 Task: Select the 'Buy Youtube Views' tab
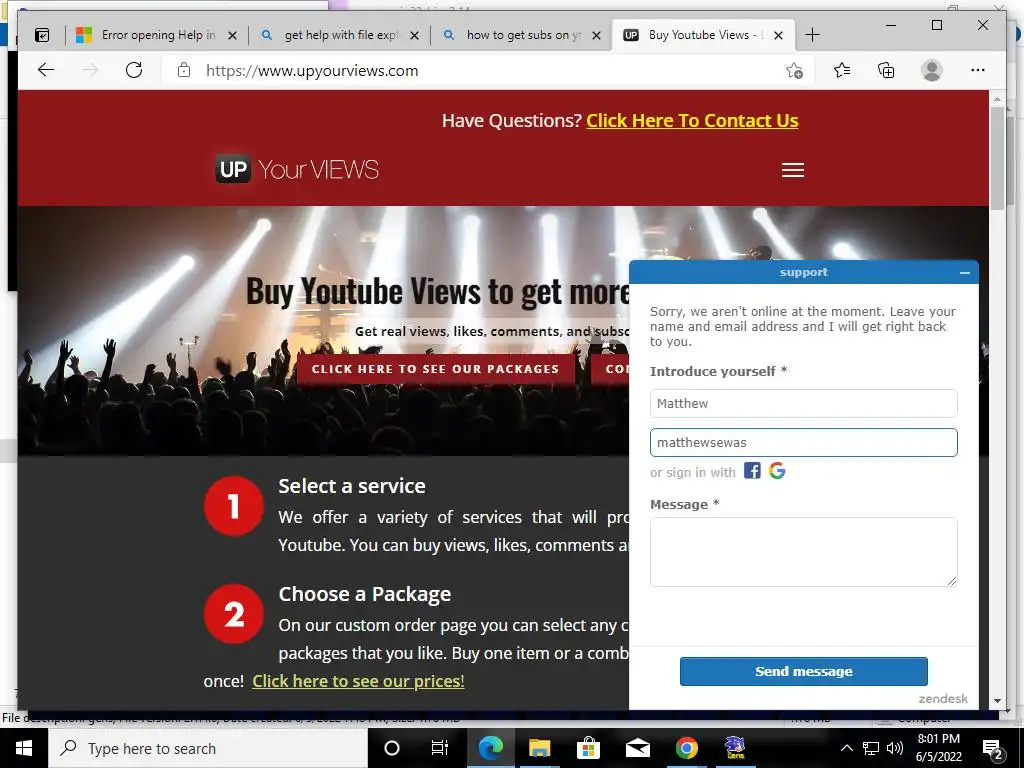(x=702, y=35)
